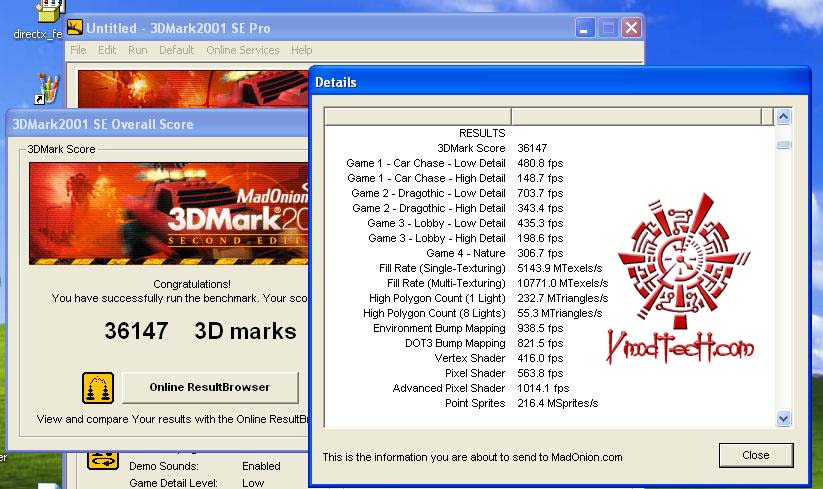The image size is (823, 489).
Task: Click the Demo Sounds Enabled value
Action: tap(261, 466)
